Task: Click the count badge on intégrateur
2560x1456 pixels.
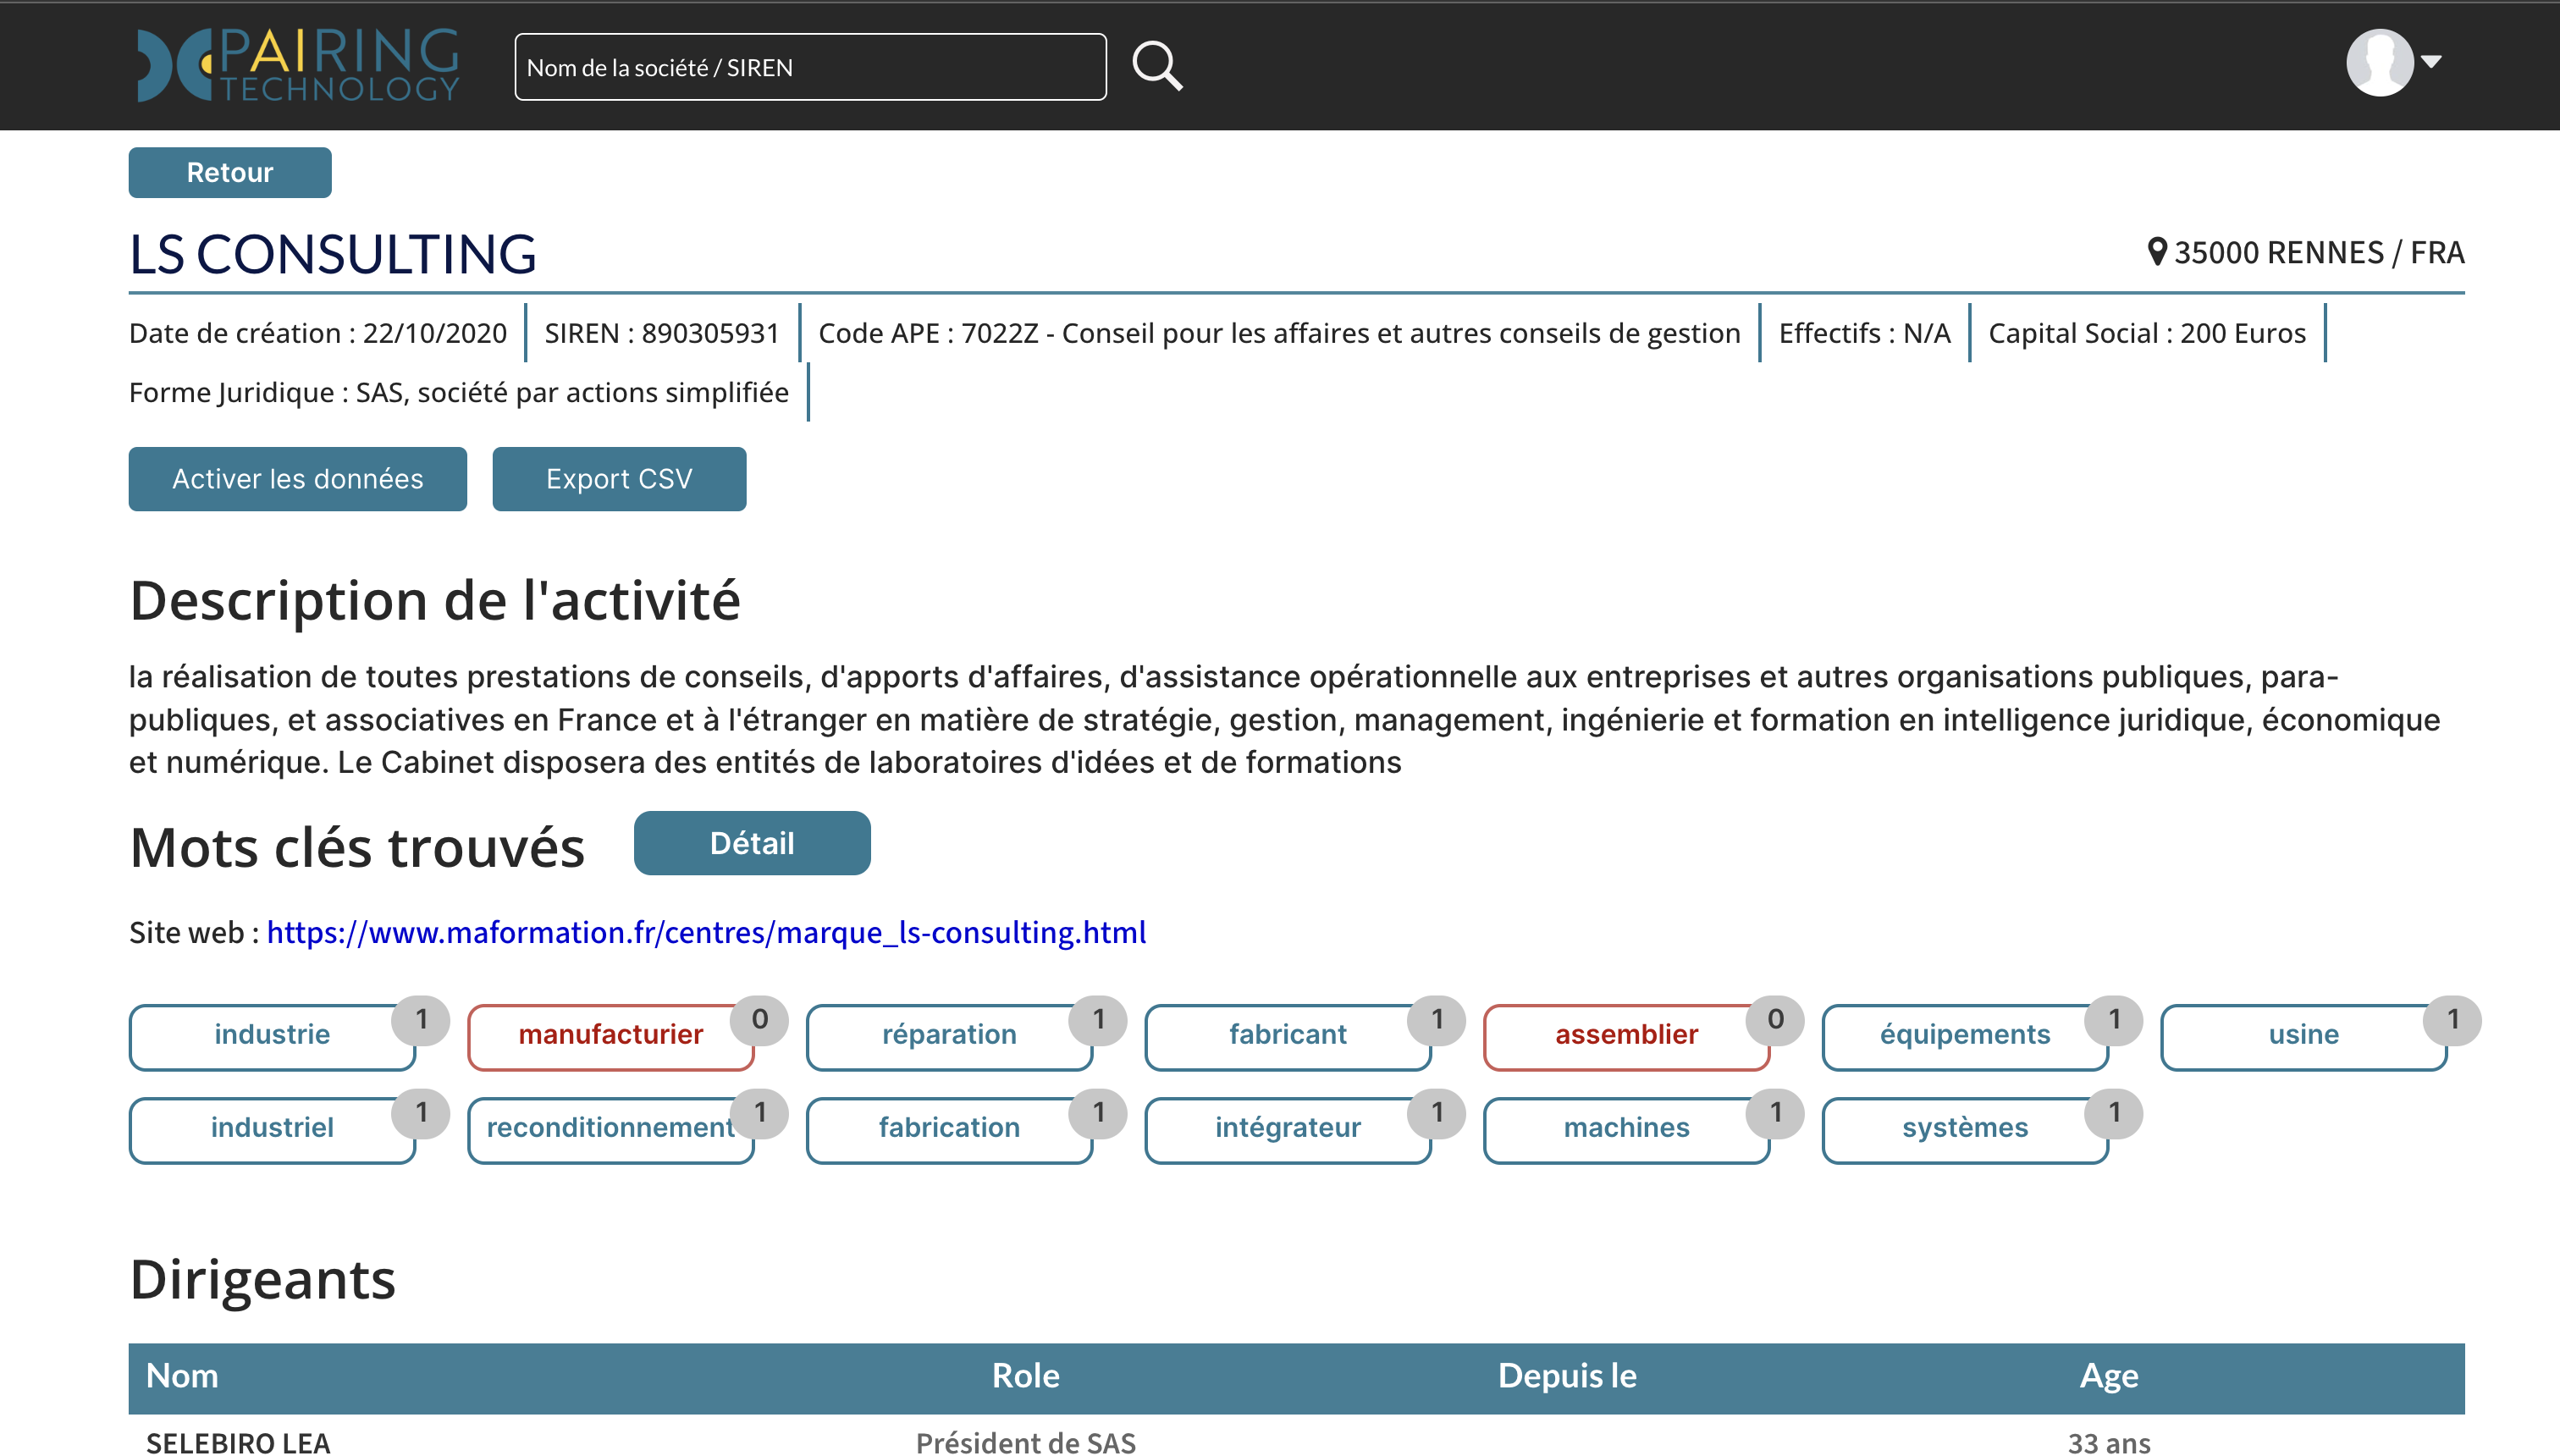Action: 1437,1113
